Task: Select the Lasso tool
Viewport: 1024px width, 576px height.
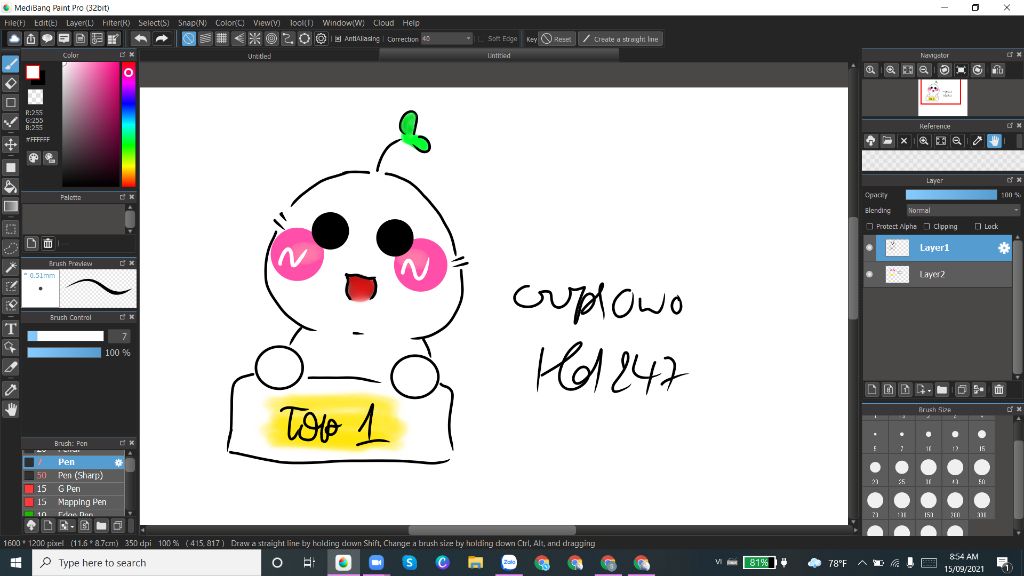Action: point(10,248)
